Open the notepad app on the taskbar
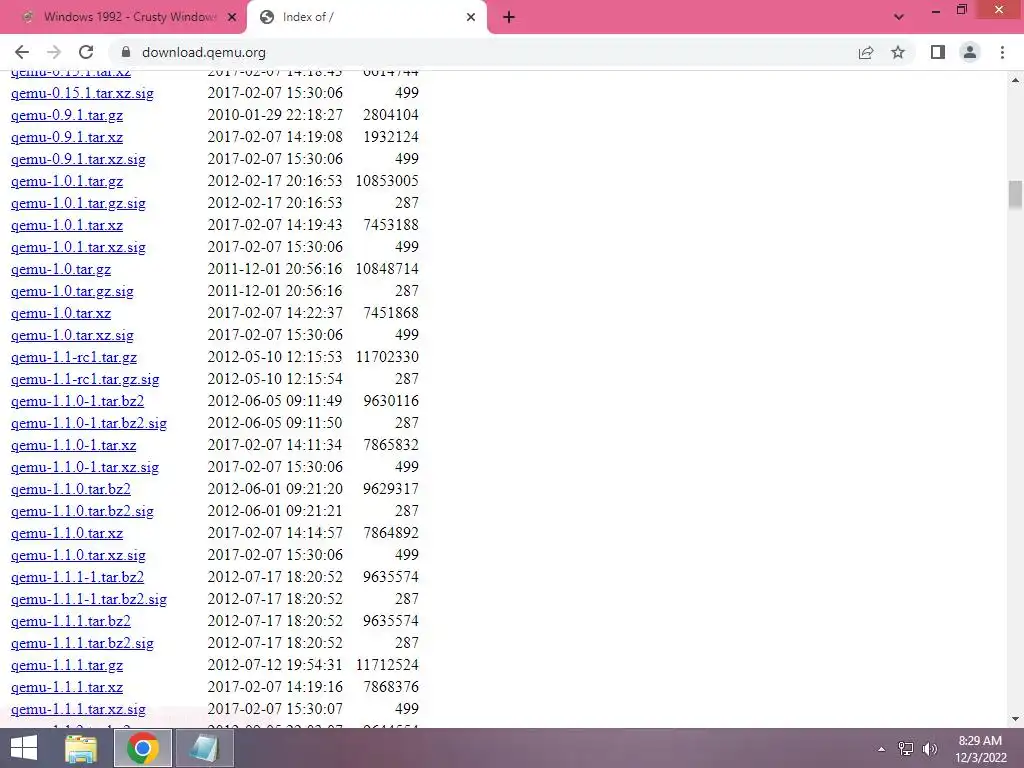This screenshot has width=1024, height=768. [204, 748]
